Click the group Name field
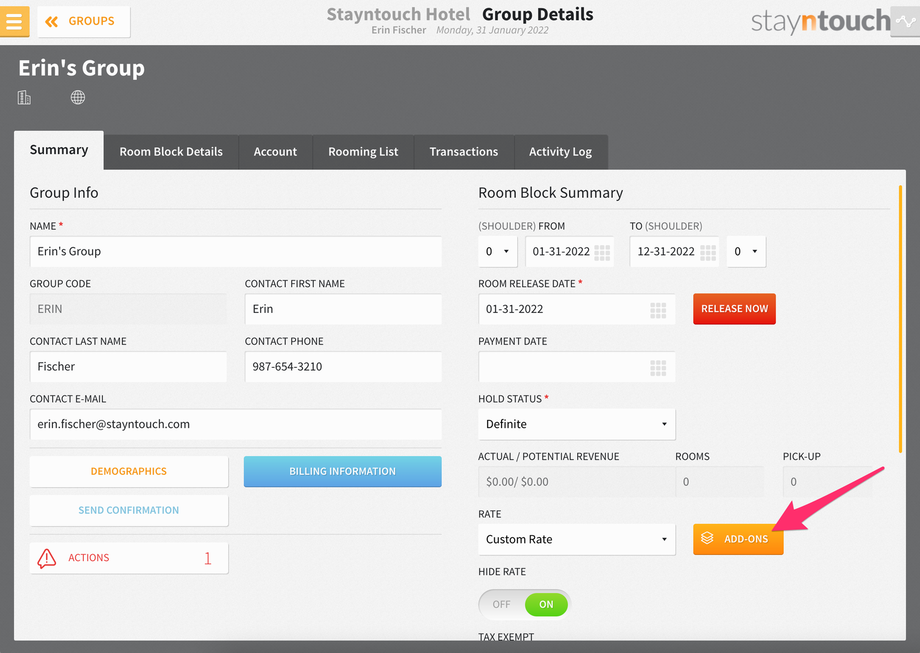 click(x=235, y=252)
